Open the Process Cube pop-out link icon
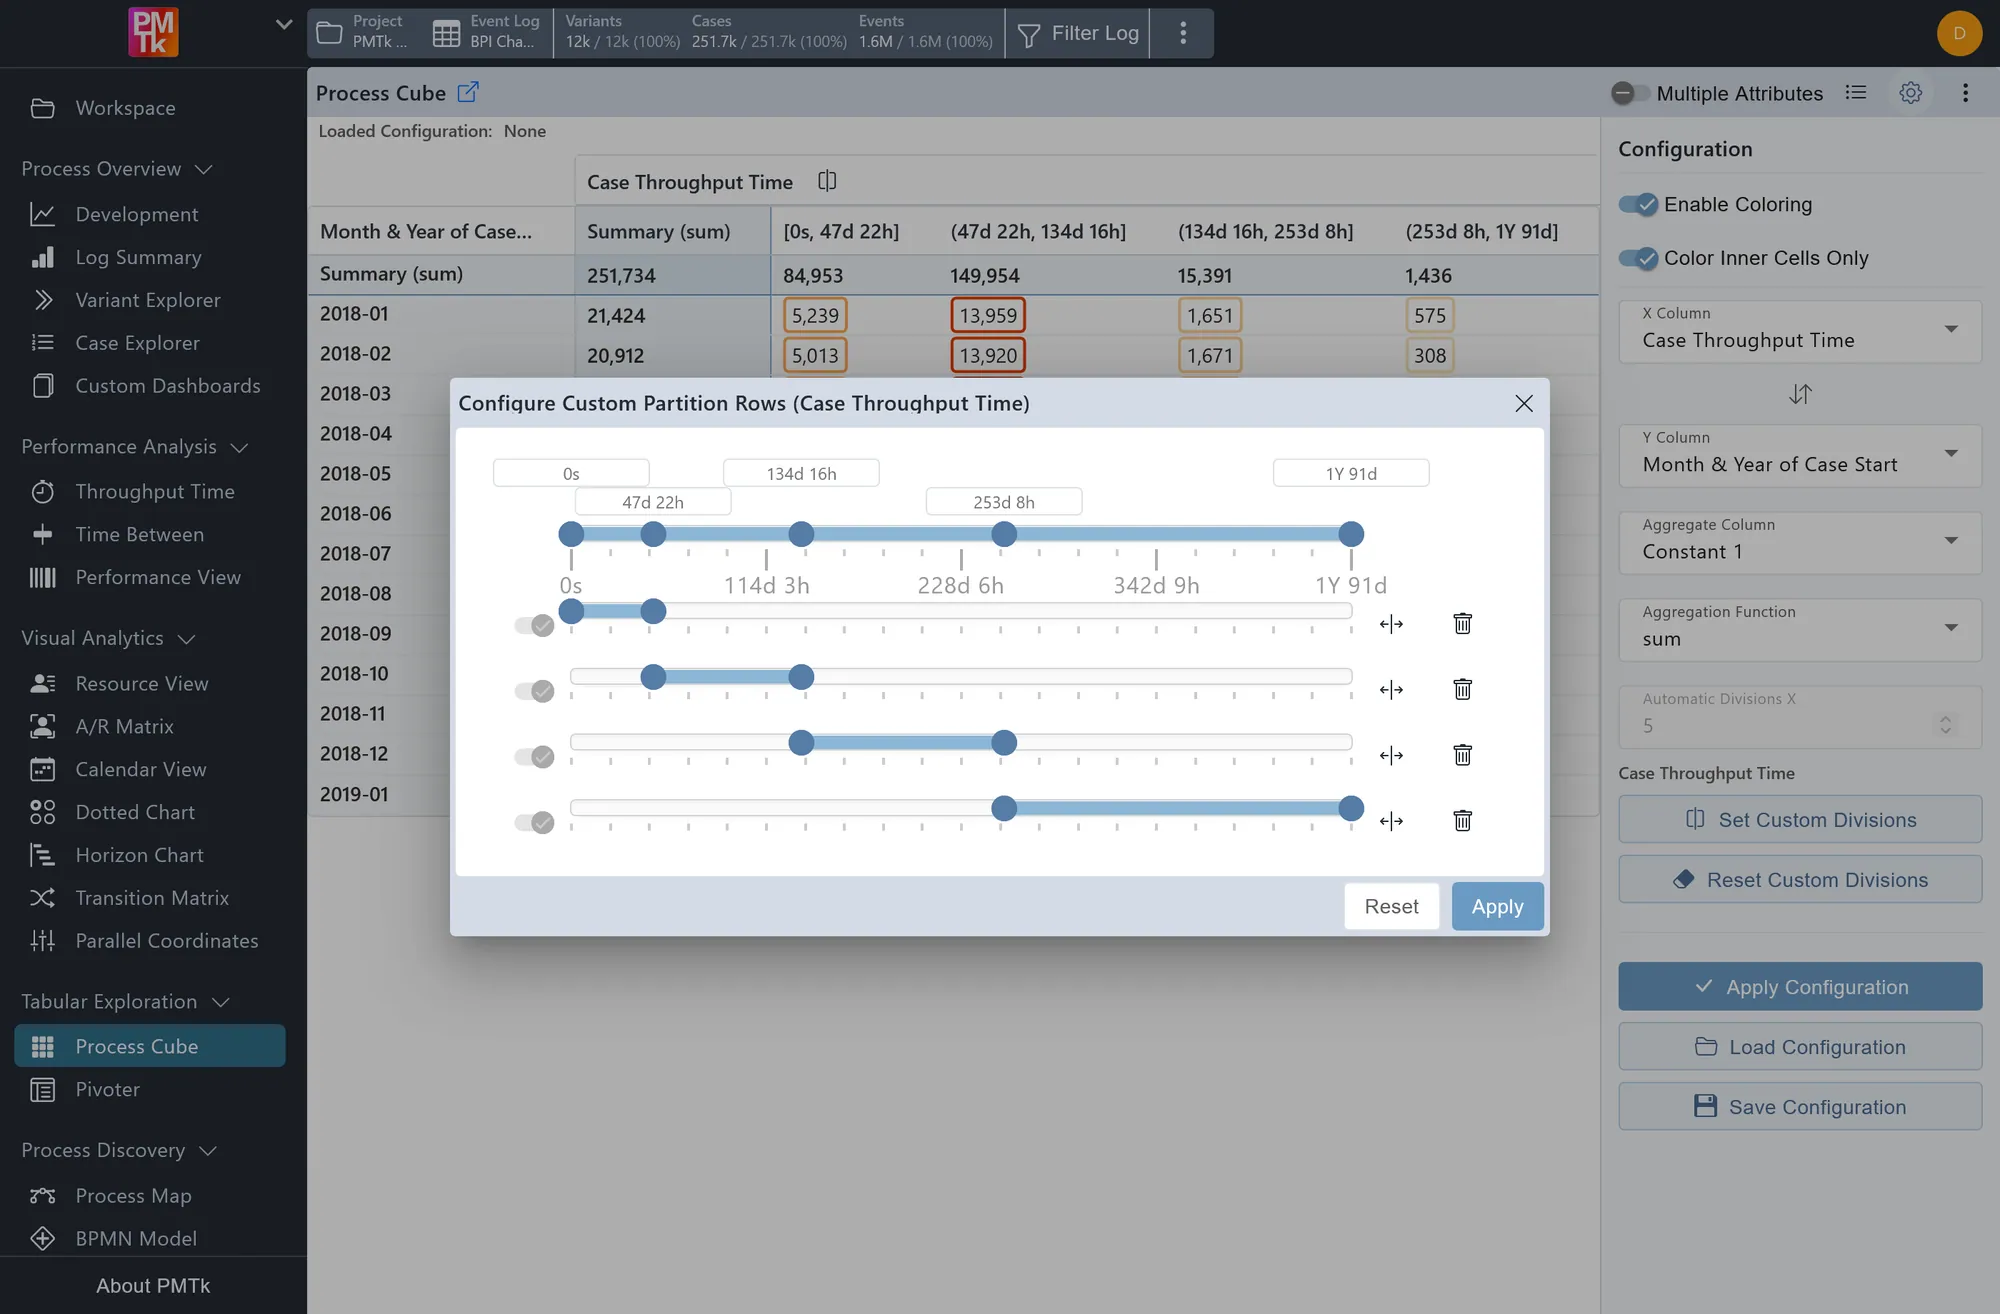The width and height of the screenshot is (2000, 1314). (x=468, y=92)
